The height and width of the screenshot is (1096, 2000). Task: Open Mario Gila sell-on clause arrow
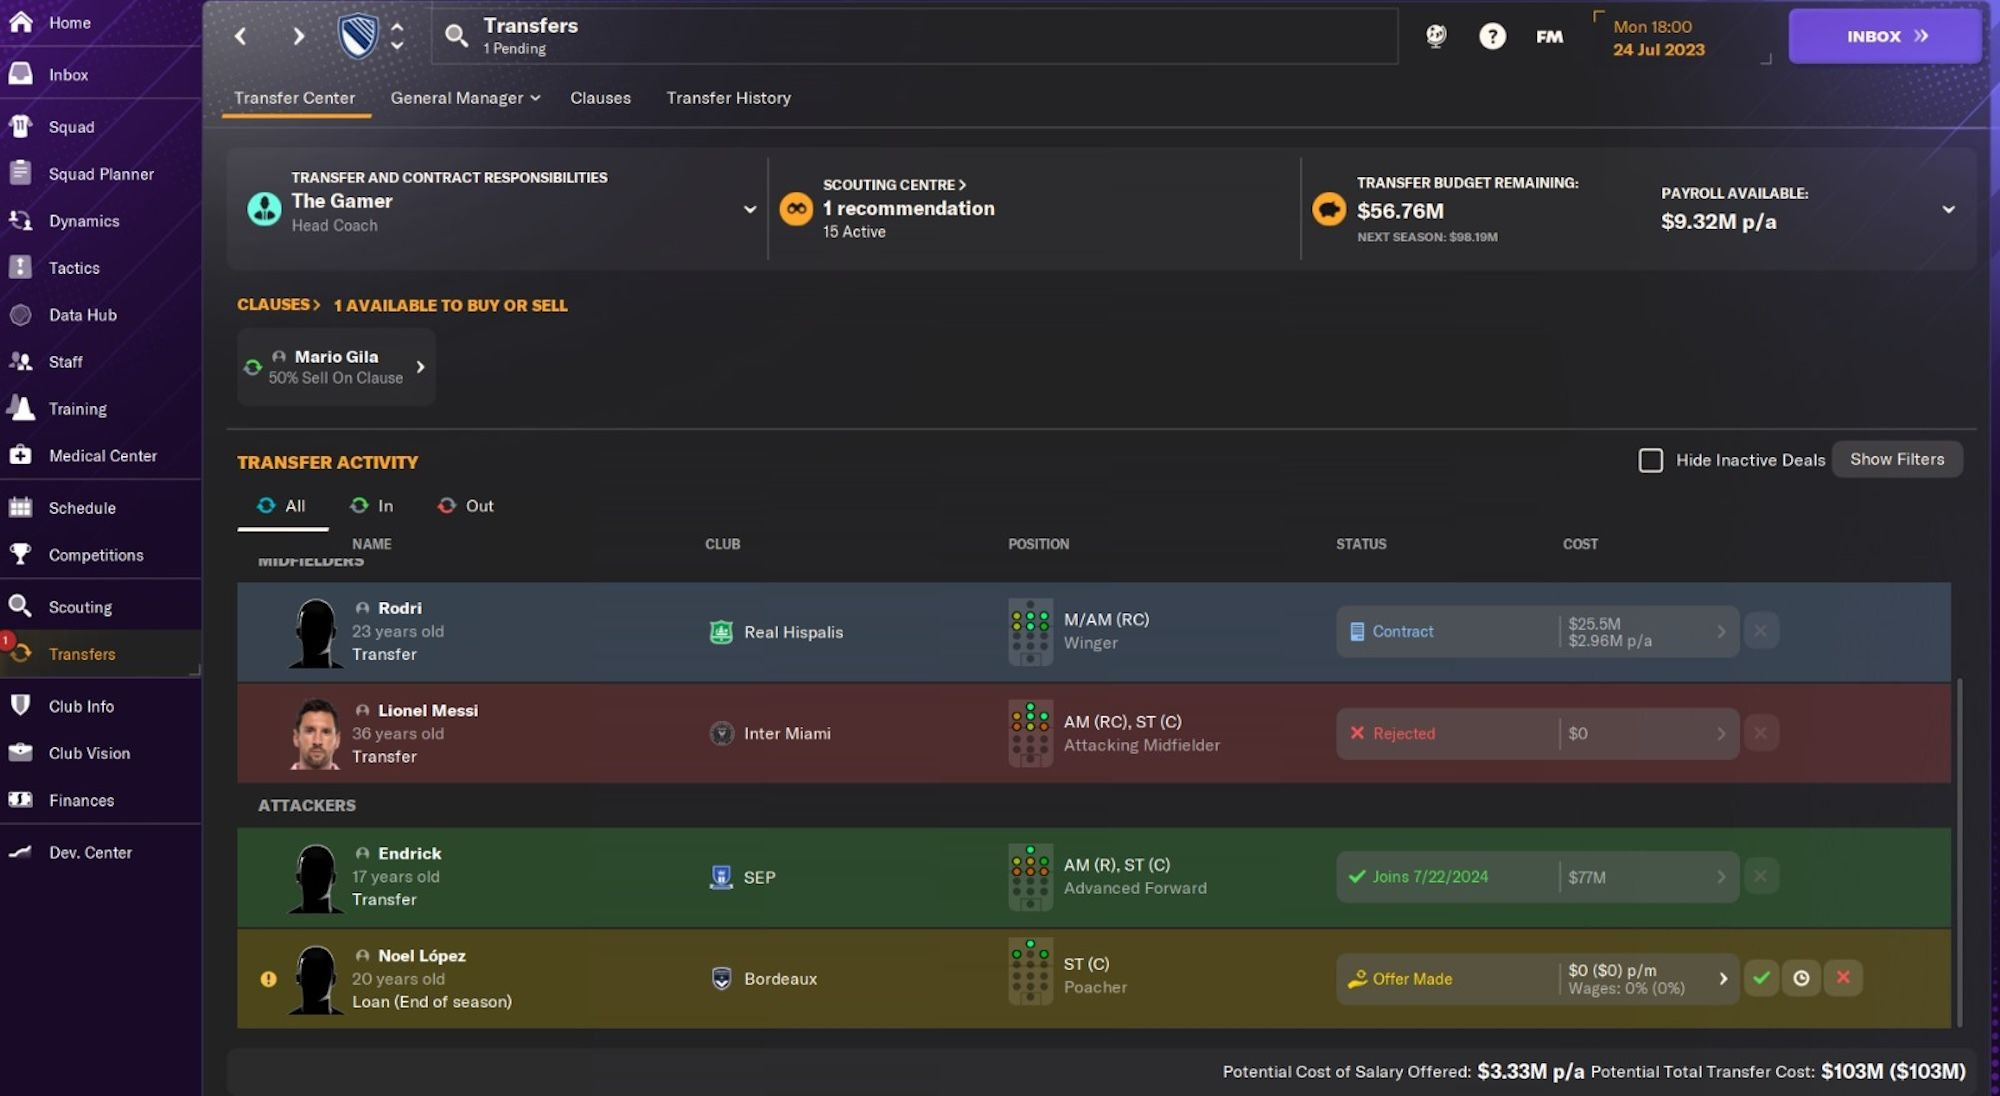pos(420,367)
